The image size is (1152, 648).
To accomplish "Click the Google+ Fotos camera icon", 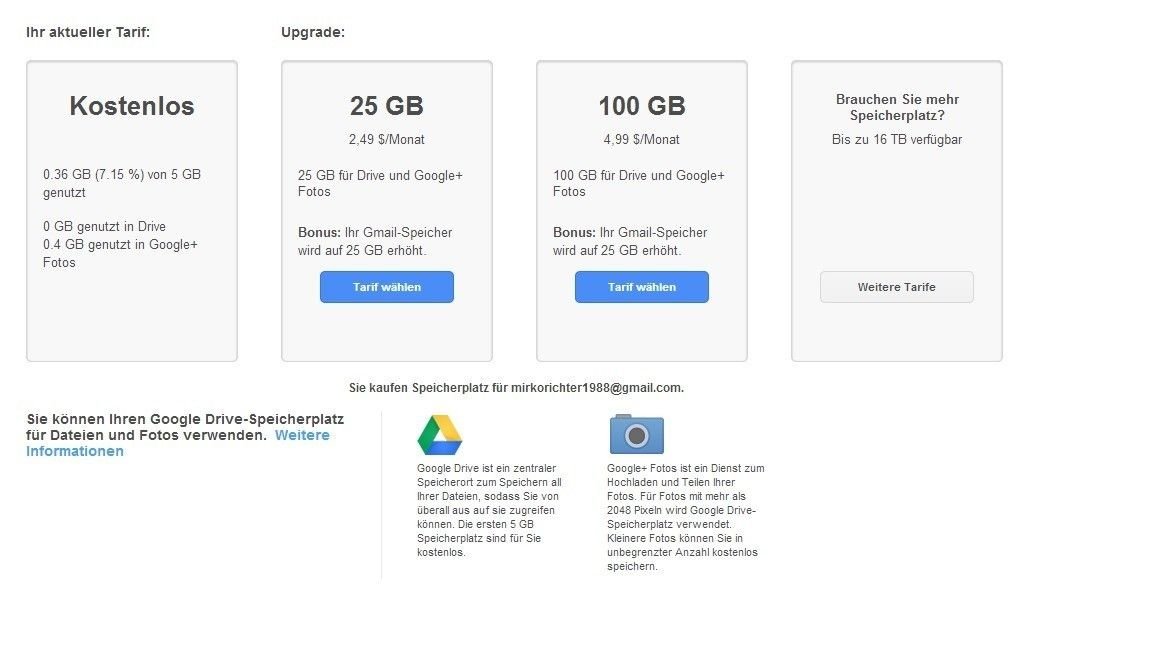I will tap(636, 434).
